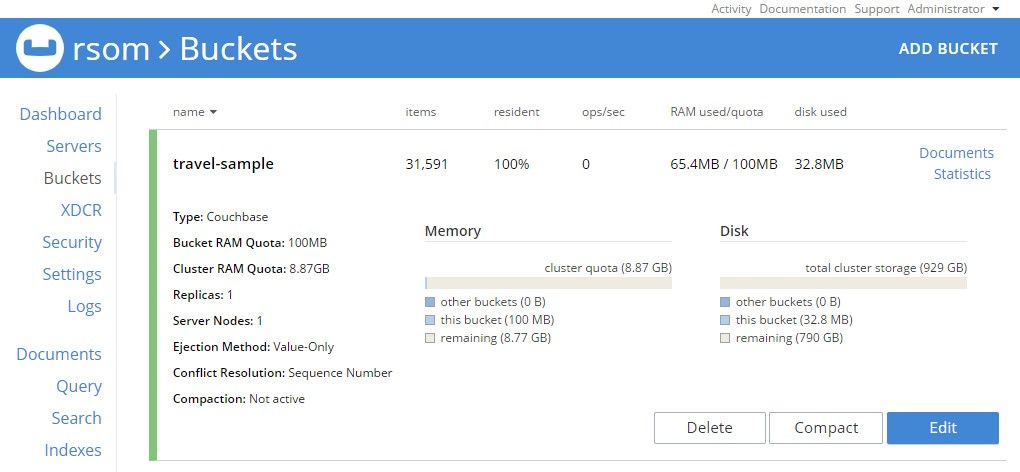The width and height of the screenshot is (1020, 472).
Task: Compact the travel-sample bucket
Action: pos(826,428)
